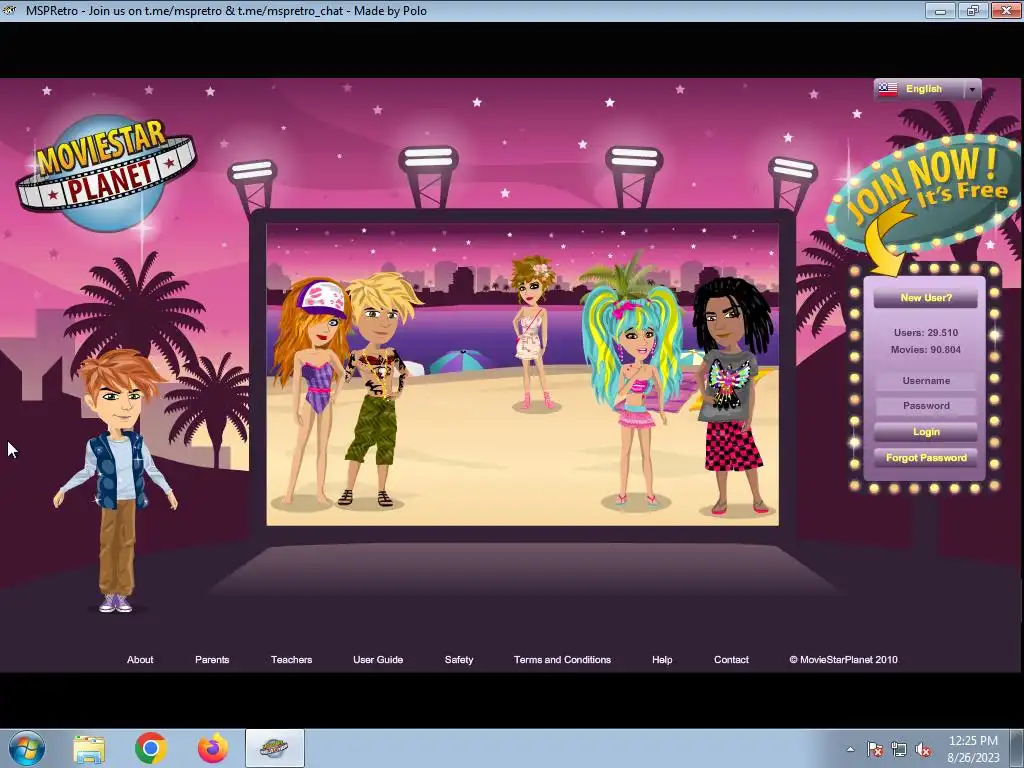
Task: Click the Forgot Password button
Action: [x=925, y=458]
